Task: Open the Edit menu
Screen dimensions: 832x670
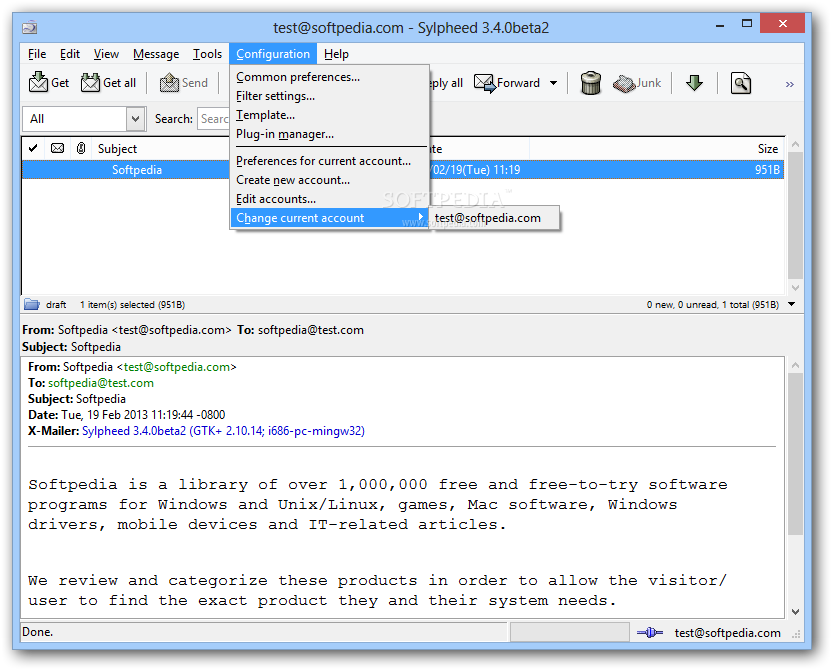Action: click(70, 54)
